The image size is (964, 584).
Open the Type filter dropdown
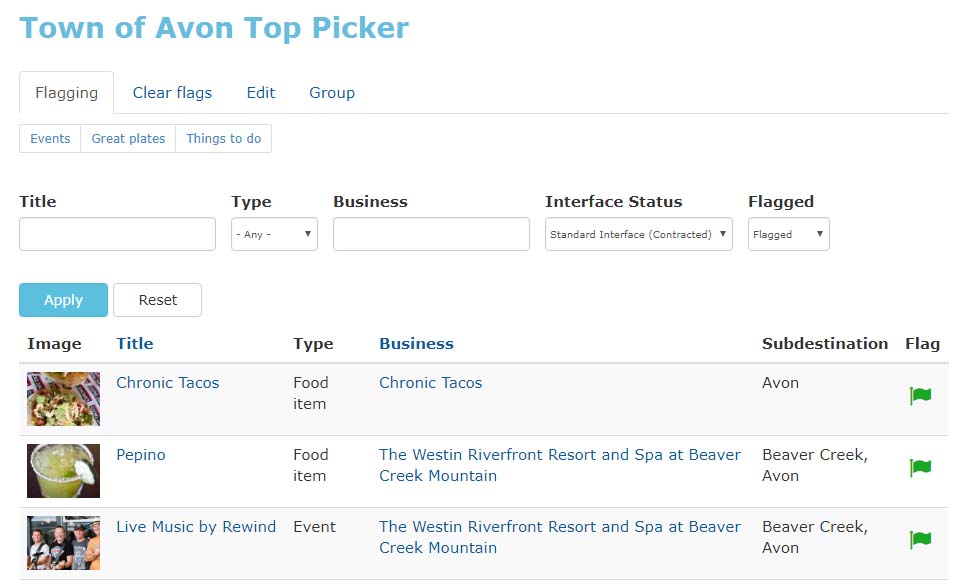click(x=274, y=234)
